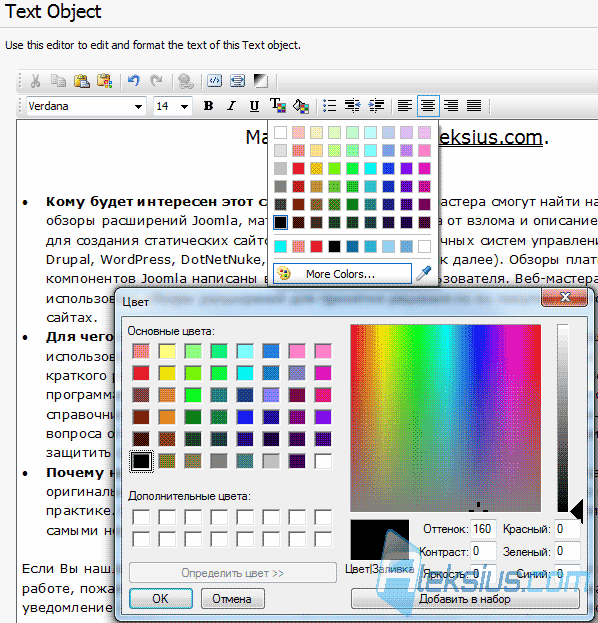Click the More Colors... button
This screenshot has width=598, height=623.
(x=342, y=274)
